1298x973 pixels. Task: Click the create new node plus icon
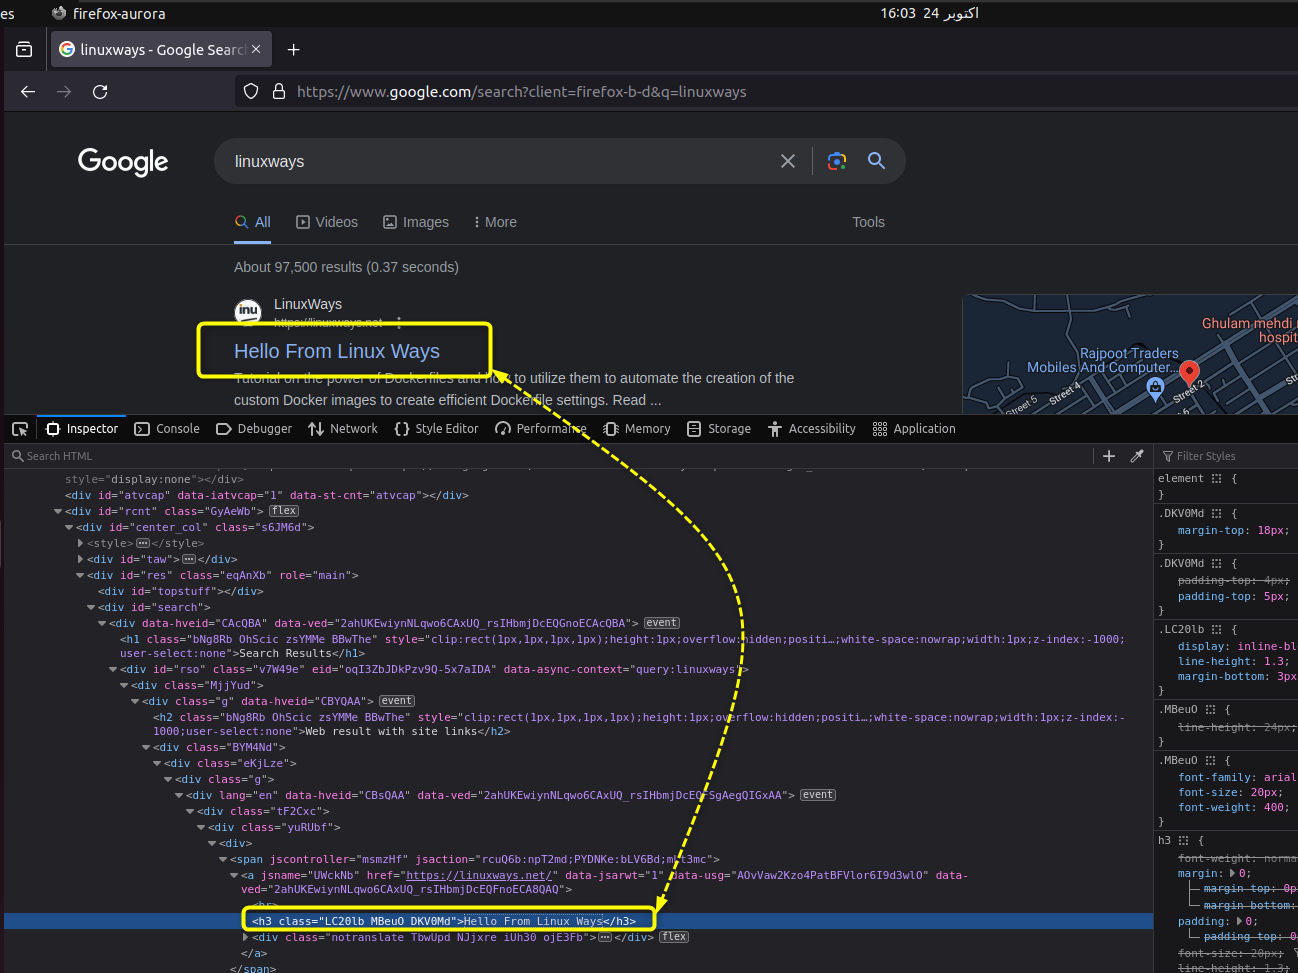coord(1109,456)
